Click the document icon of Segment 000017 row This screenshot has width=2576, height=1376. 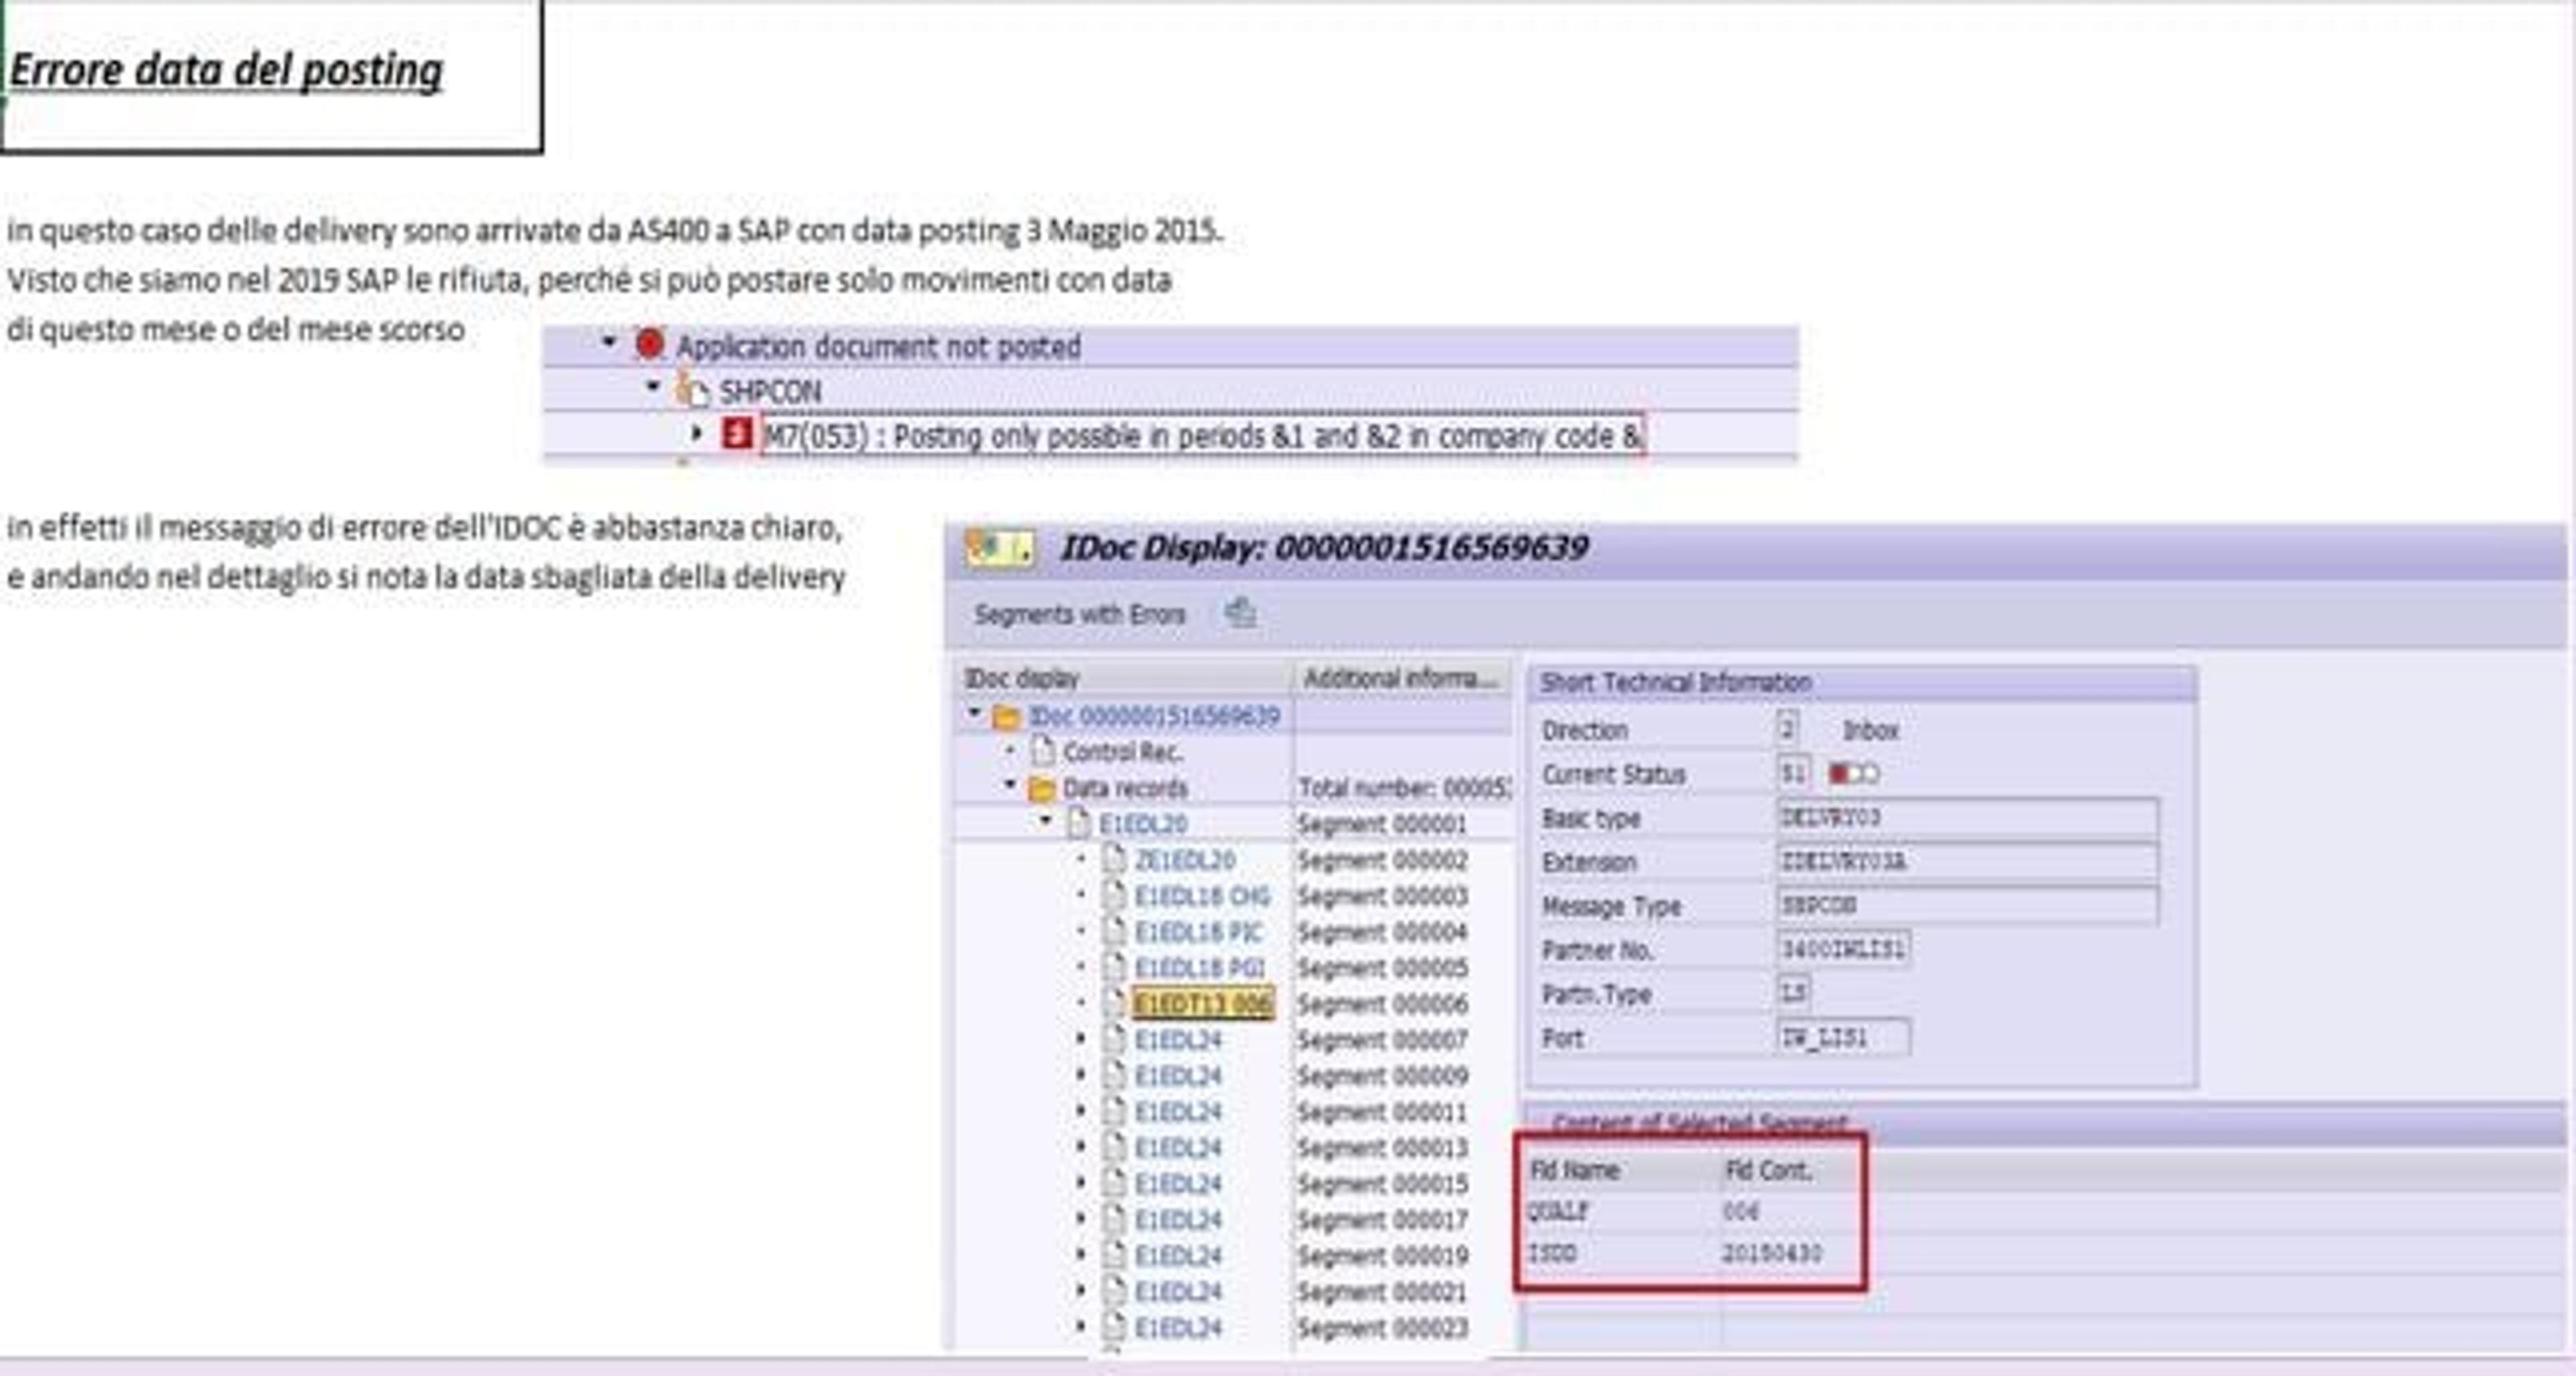(x=1115, y=1219)
